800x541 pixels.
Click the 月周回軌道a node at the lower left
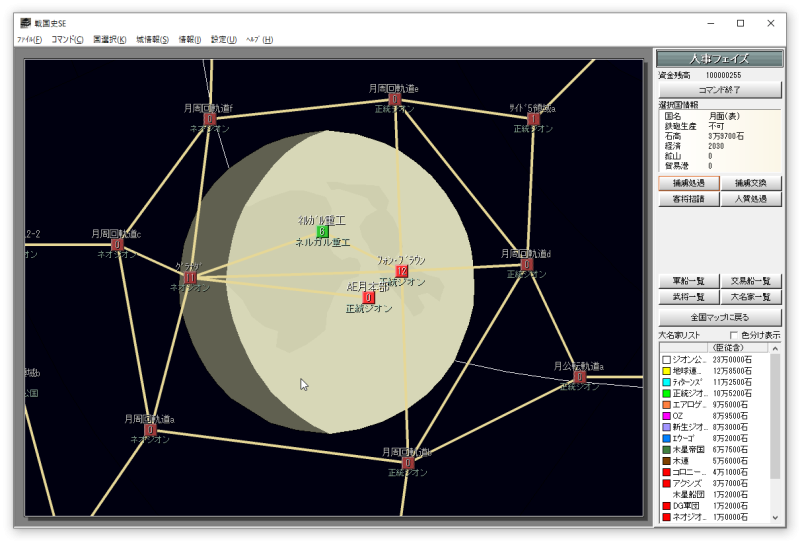(x=150, y=430)
